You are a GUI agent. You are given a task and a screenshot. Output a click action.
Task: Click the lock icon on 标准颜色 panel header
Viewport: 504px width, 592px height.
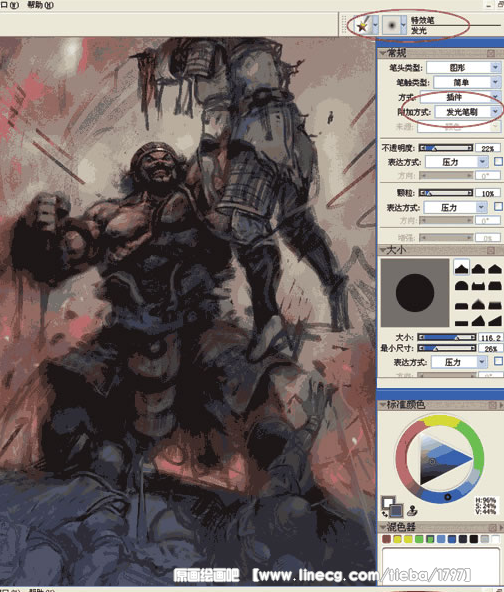(492, 405)
